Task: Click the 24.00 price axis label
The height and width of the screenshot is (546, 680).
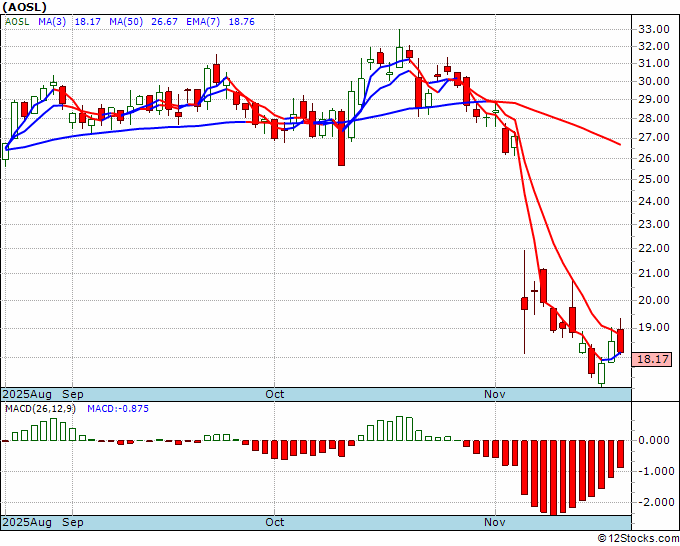Action: pos(654,201)
